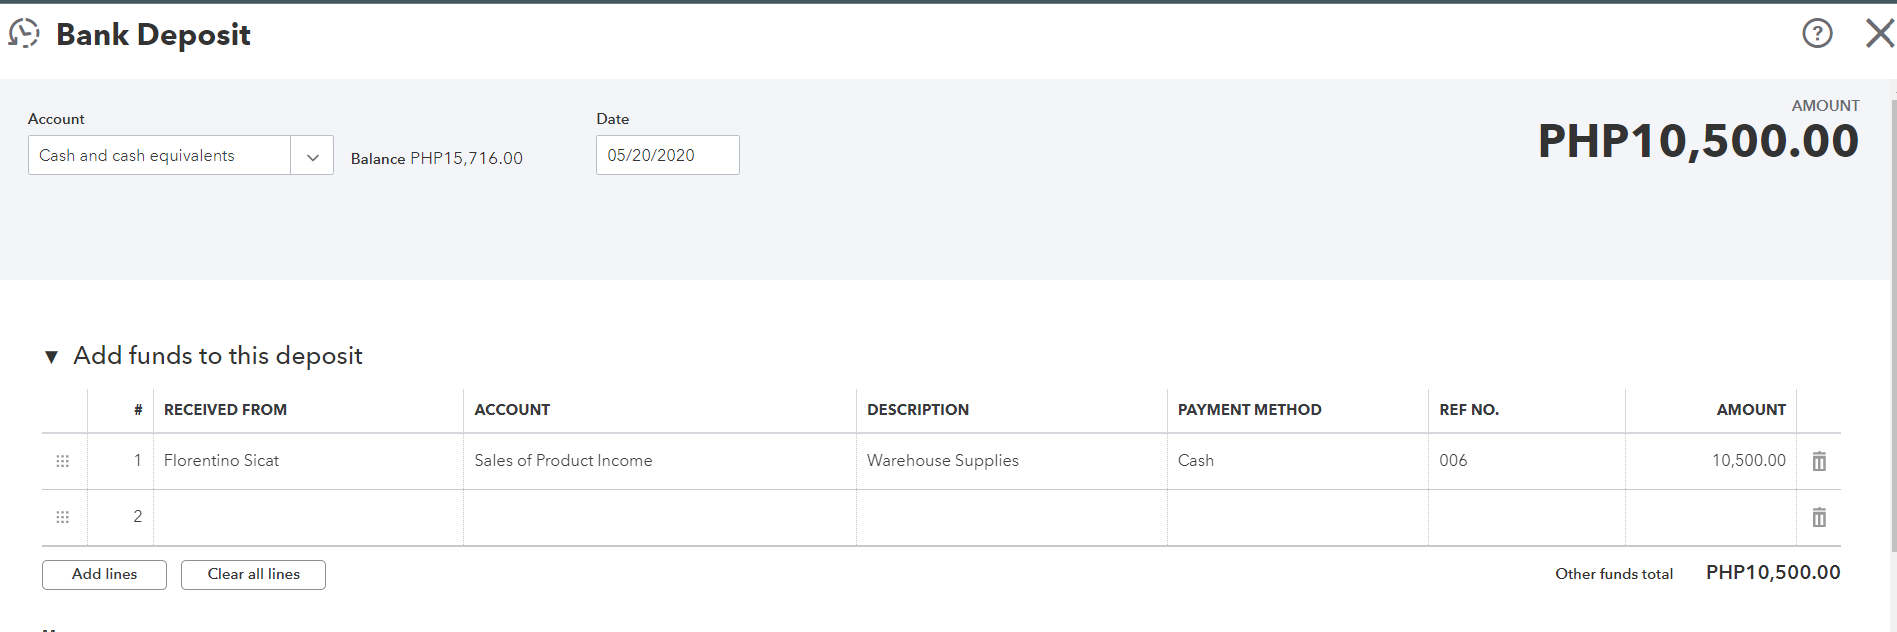Viewport: 1897px width, 632px height.
Task: Click the Add lines button
Action: (104, 574)
